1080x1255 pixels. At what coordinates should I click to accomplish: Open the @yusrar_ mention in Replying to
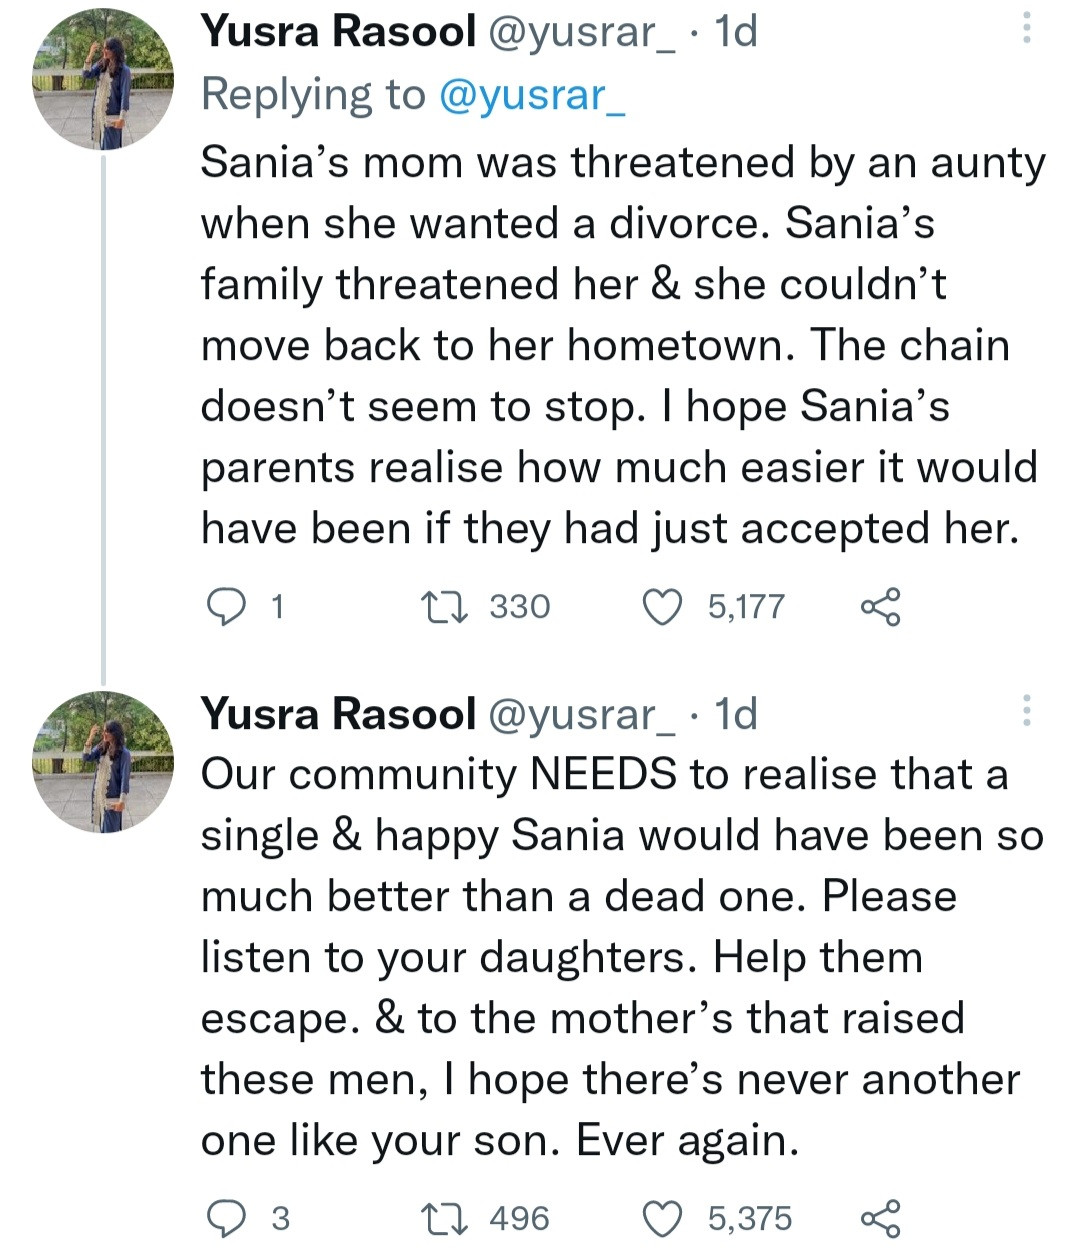pyautogui.click(x=532, y=95)
